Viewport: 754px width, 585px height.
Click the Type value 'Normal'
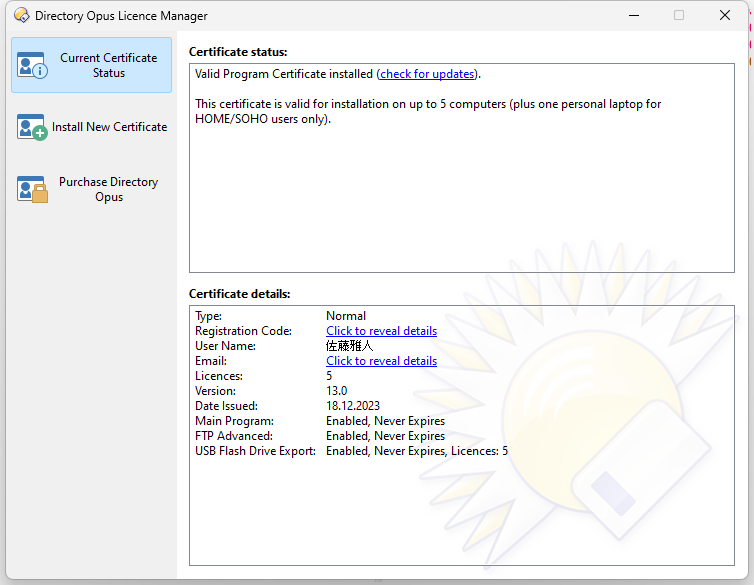[346, 316]
